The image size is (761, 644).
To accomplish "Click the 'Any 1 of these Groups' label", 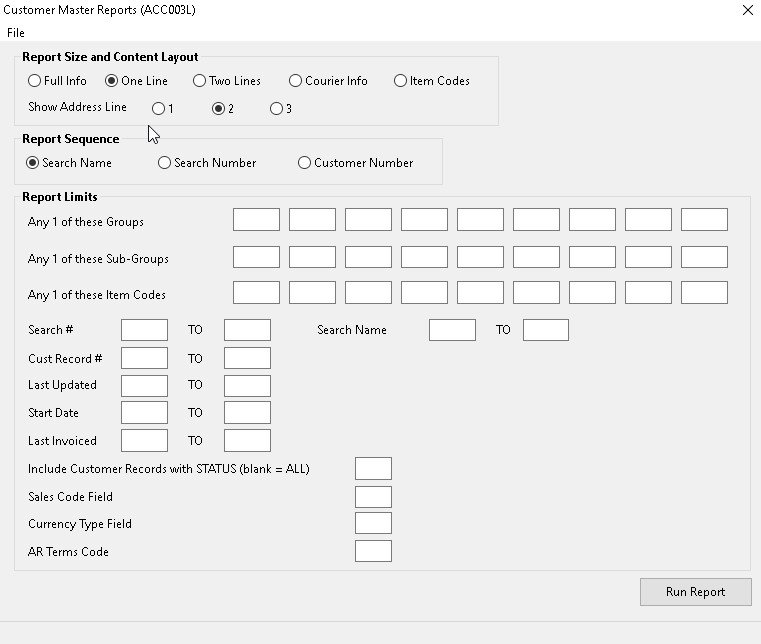I will pos(86,222).
